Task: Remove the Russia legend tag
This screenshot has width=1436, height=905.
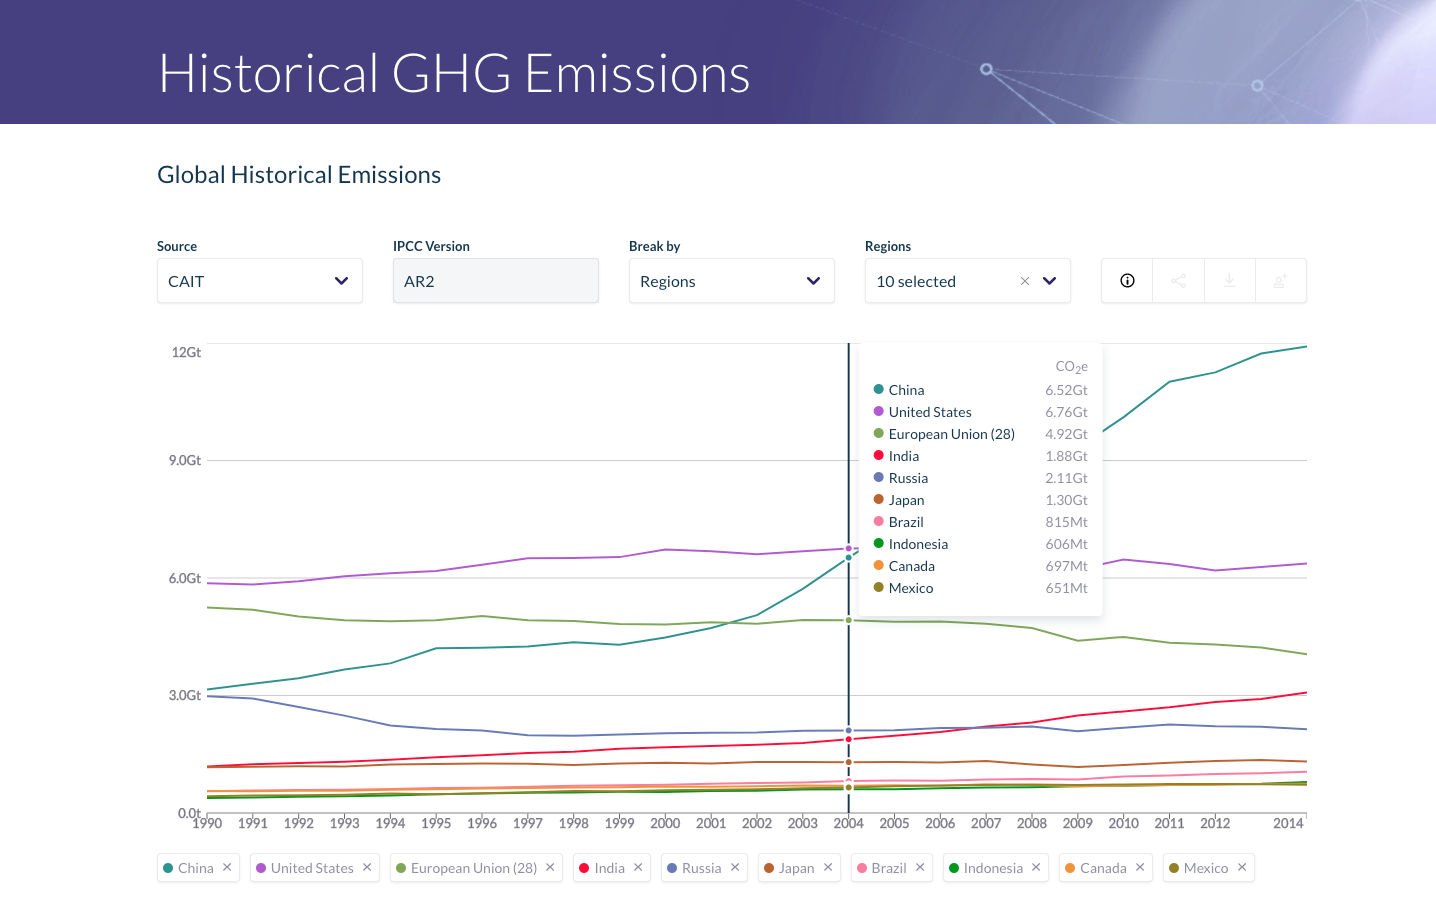Action: coord(735,867)
